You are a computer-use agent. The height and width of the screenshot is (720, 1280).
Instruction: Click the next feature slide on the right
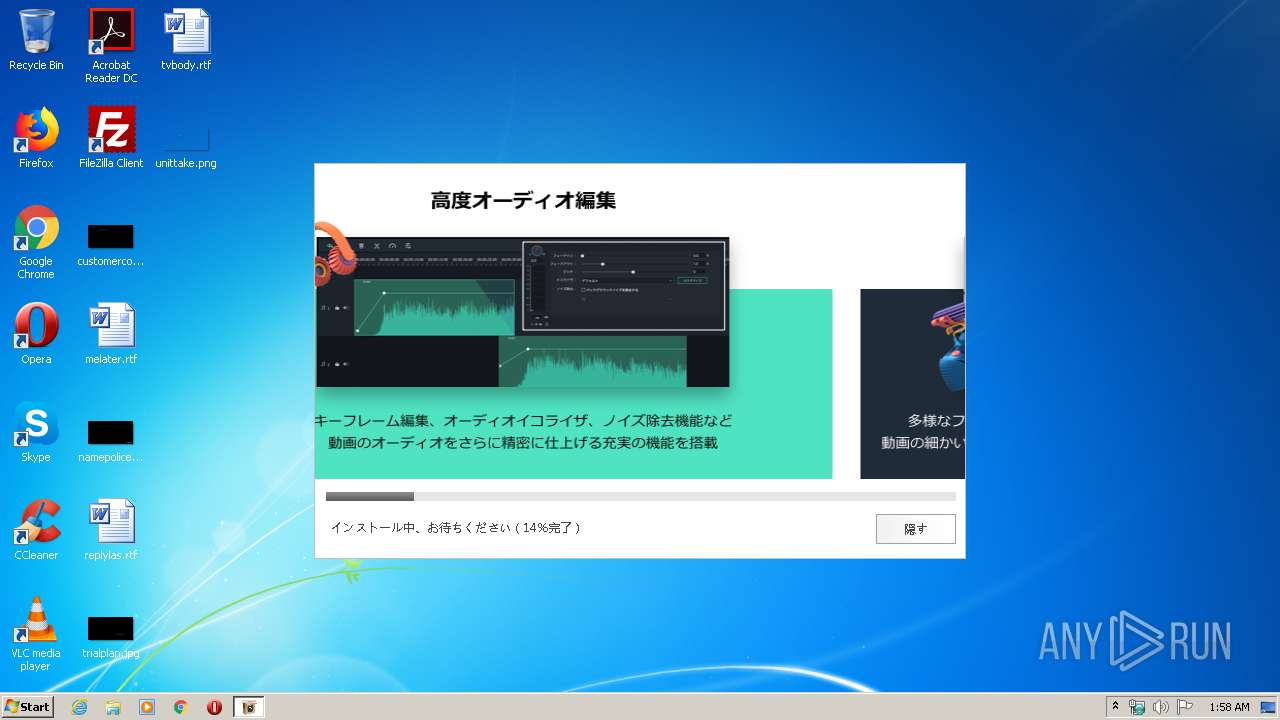[x=912, y=384]
